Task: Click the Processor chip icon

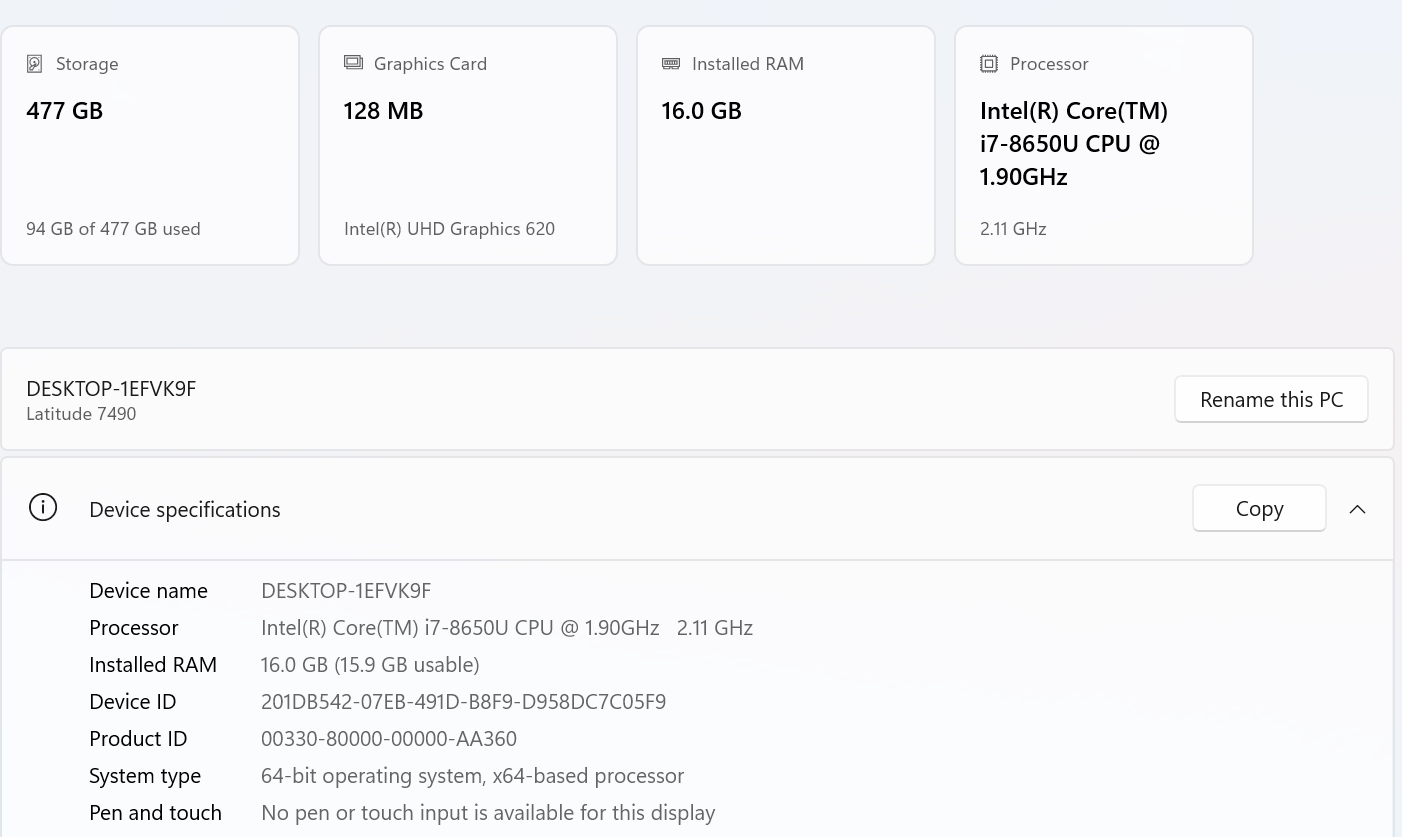Action: (x=989, y=64)
